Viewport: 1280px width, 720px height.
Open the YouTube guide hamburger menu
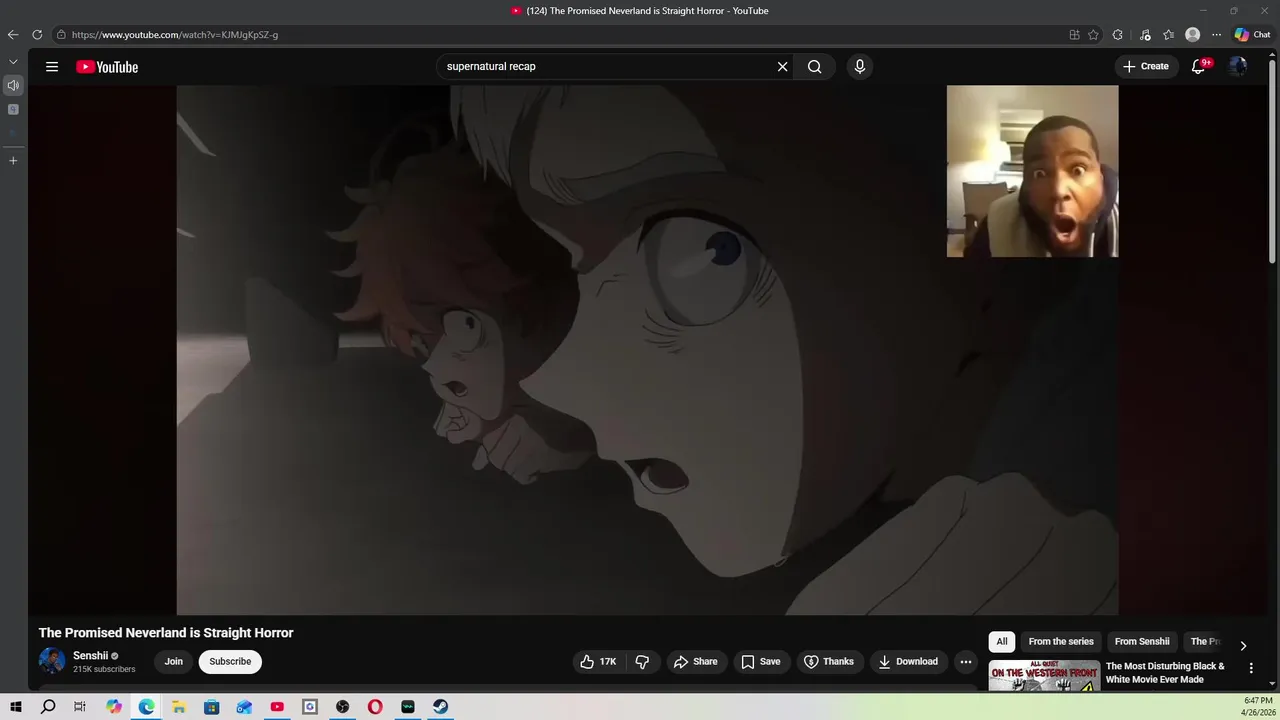[52, 67]
